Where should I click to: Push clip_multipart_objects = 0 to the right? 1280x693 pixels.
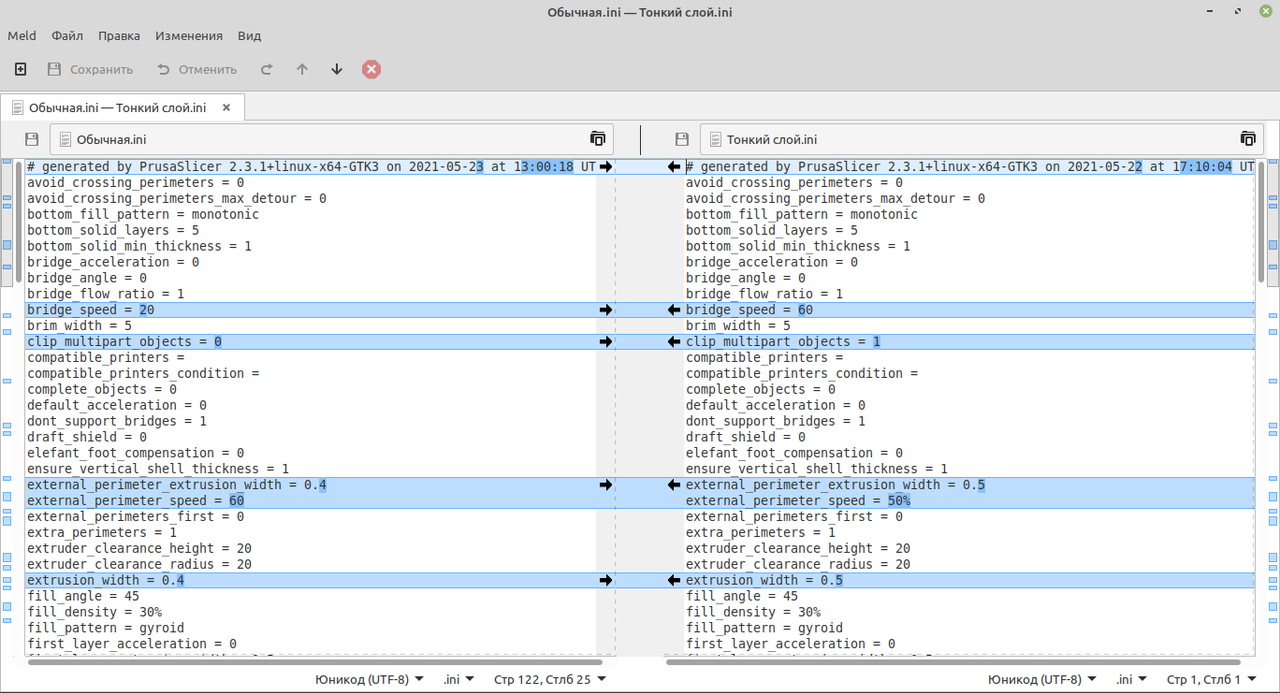click(605, 342)
